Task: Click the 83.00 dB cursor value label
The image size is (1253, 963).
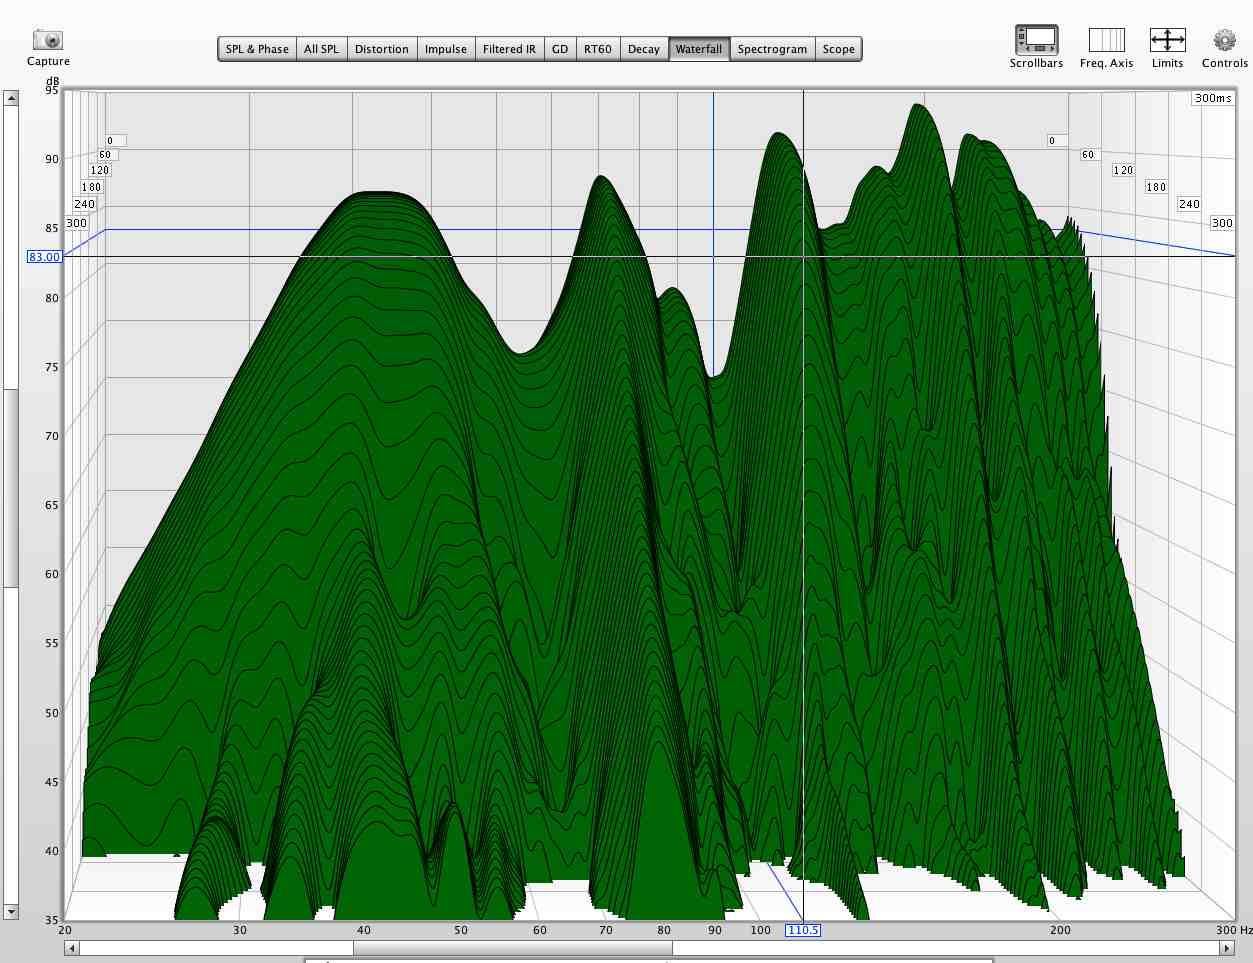Action: pos(44,257)
